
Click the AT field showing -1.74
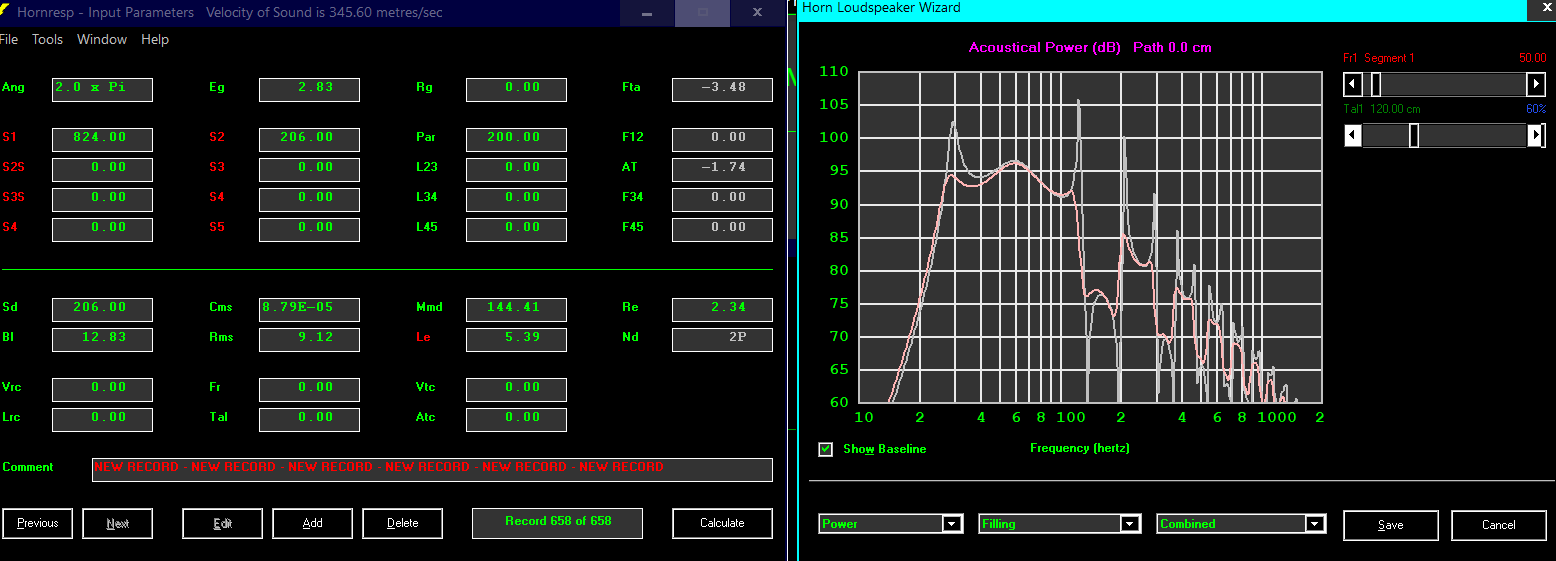tap(723, 169)
